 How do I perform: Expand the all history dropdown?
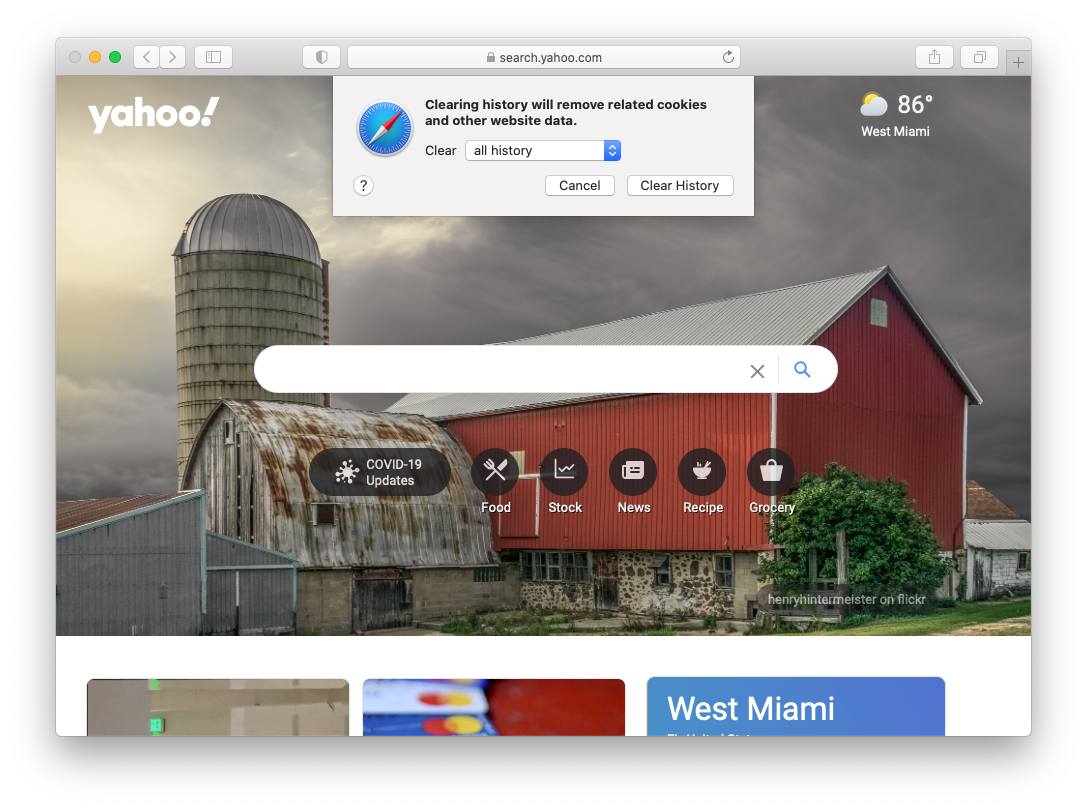[543, 150]
